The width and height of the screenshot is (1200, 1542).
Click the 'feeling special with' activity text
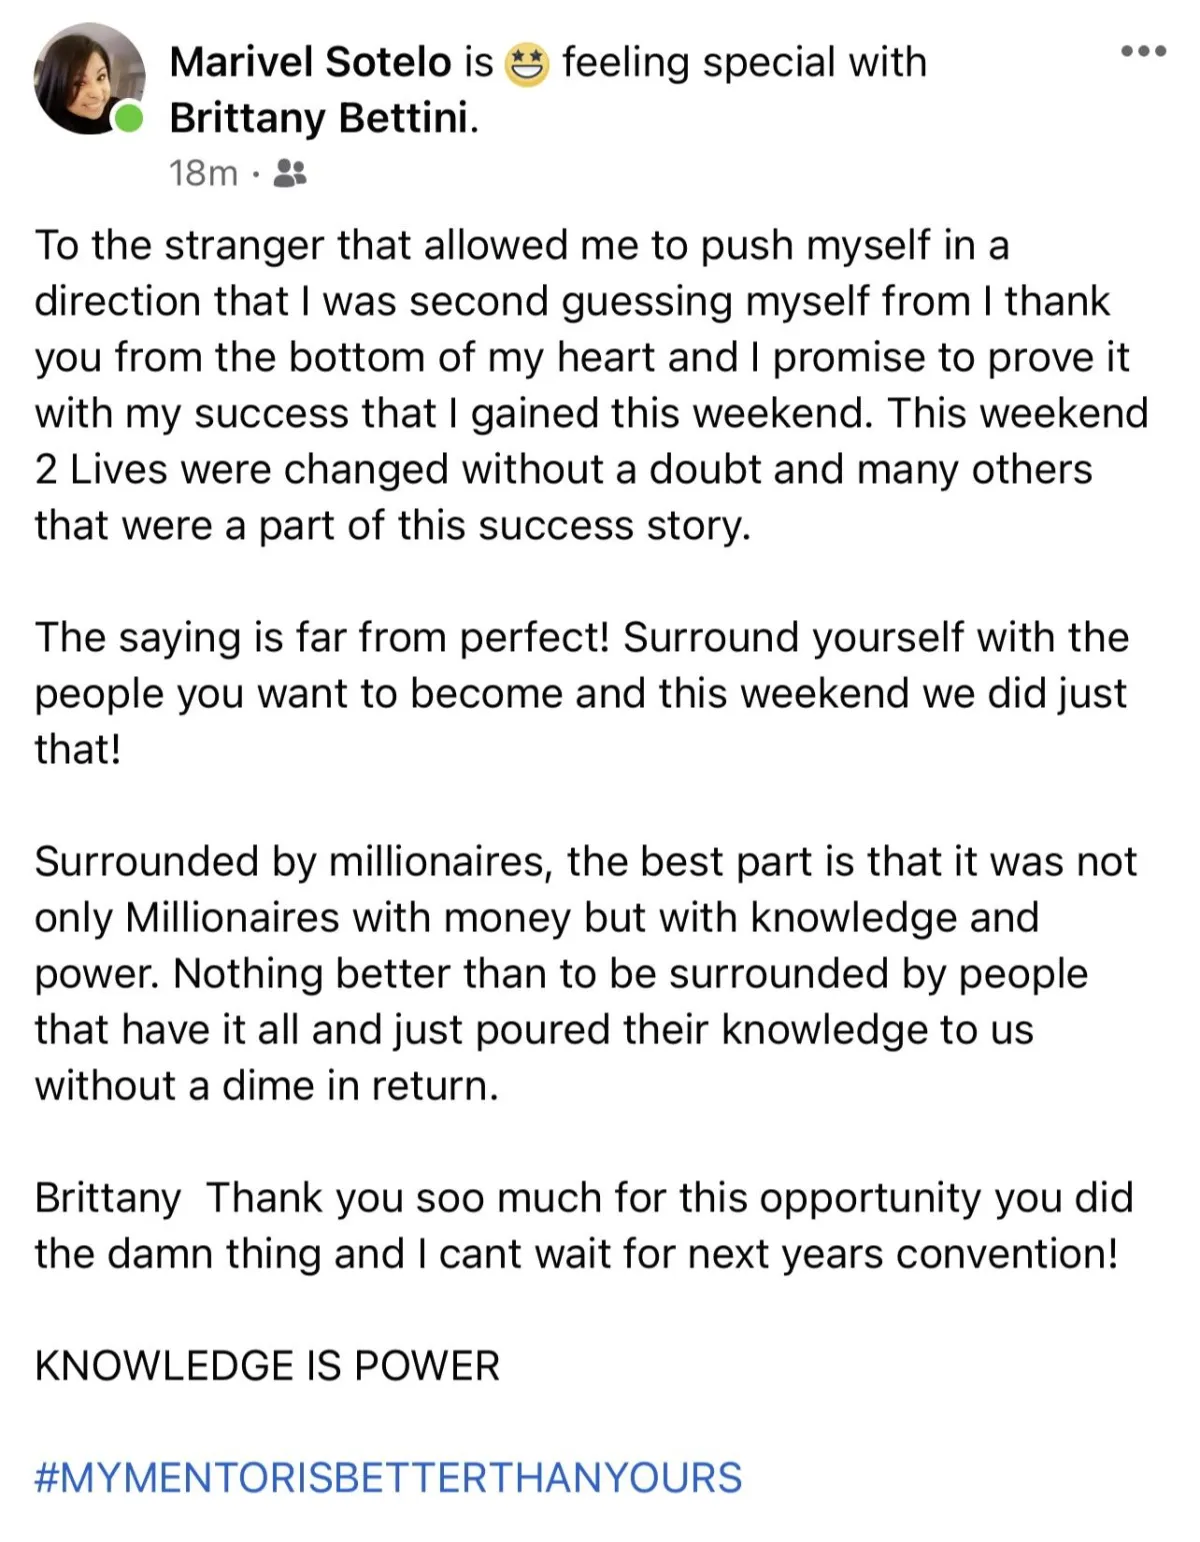coord(744,62)
